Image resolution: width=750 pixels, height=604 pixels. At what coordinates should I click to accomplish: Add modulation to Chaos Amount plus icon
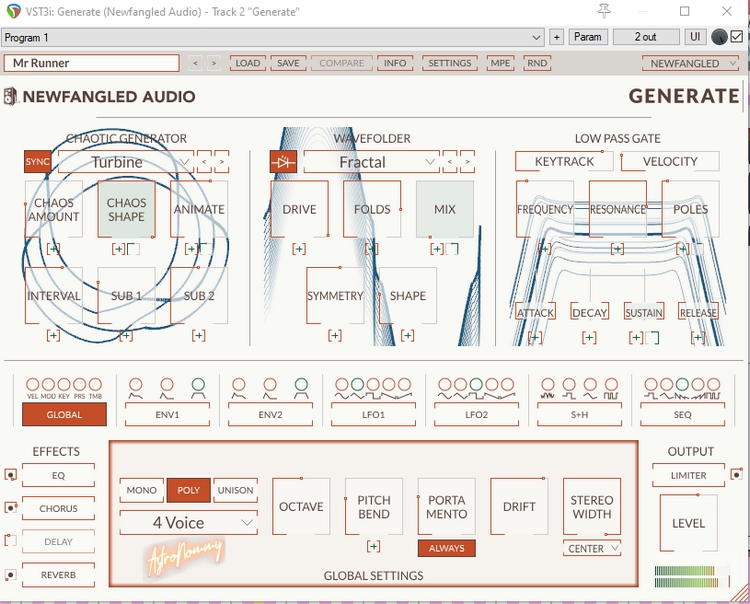click(x=53, y=249)
